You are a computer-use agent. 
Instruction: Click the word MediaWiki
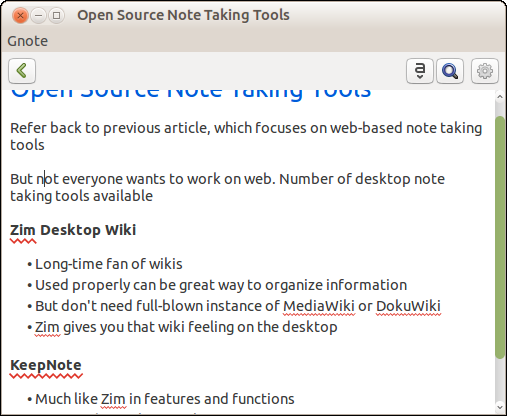click(319, 306)
